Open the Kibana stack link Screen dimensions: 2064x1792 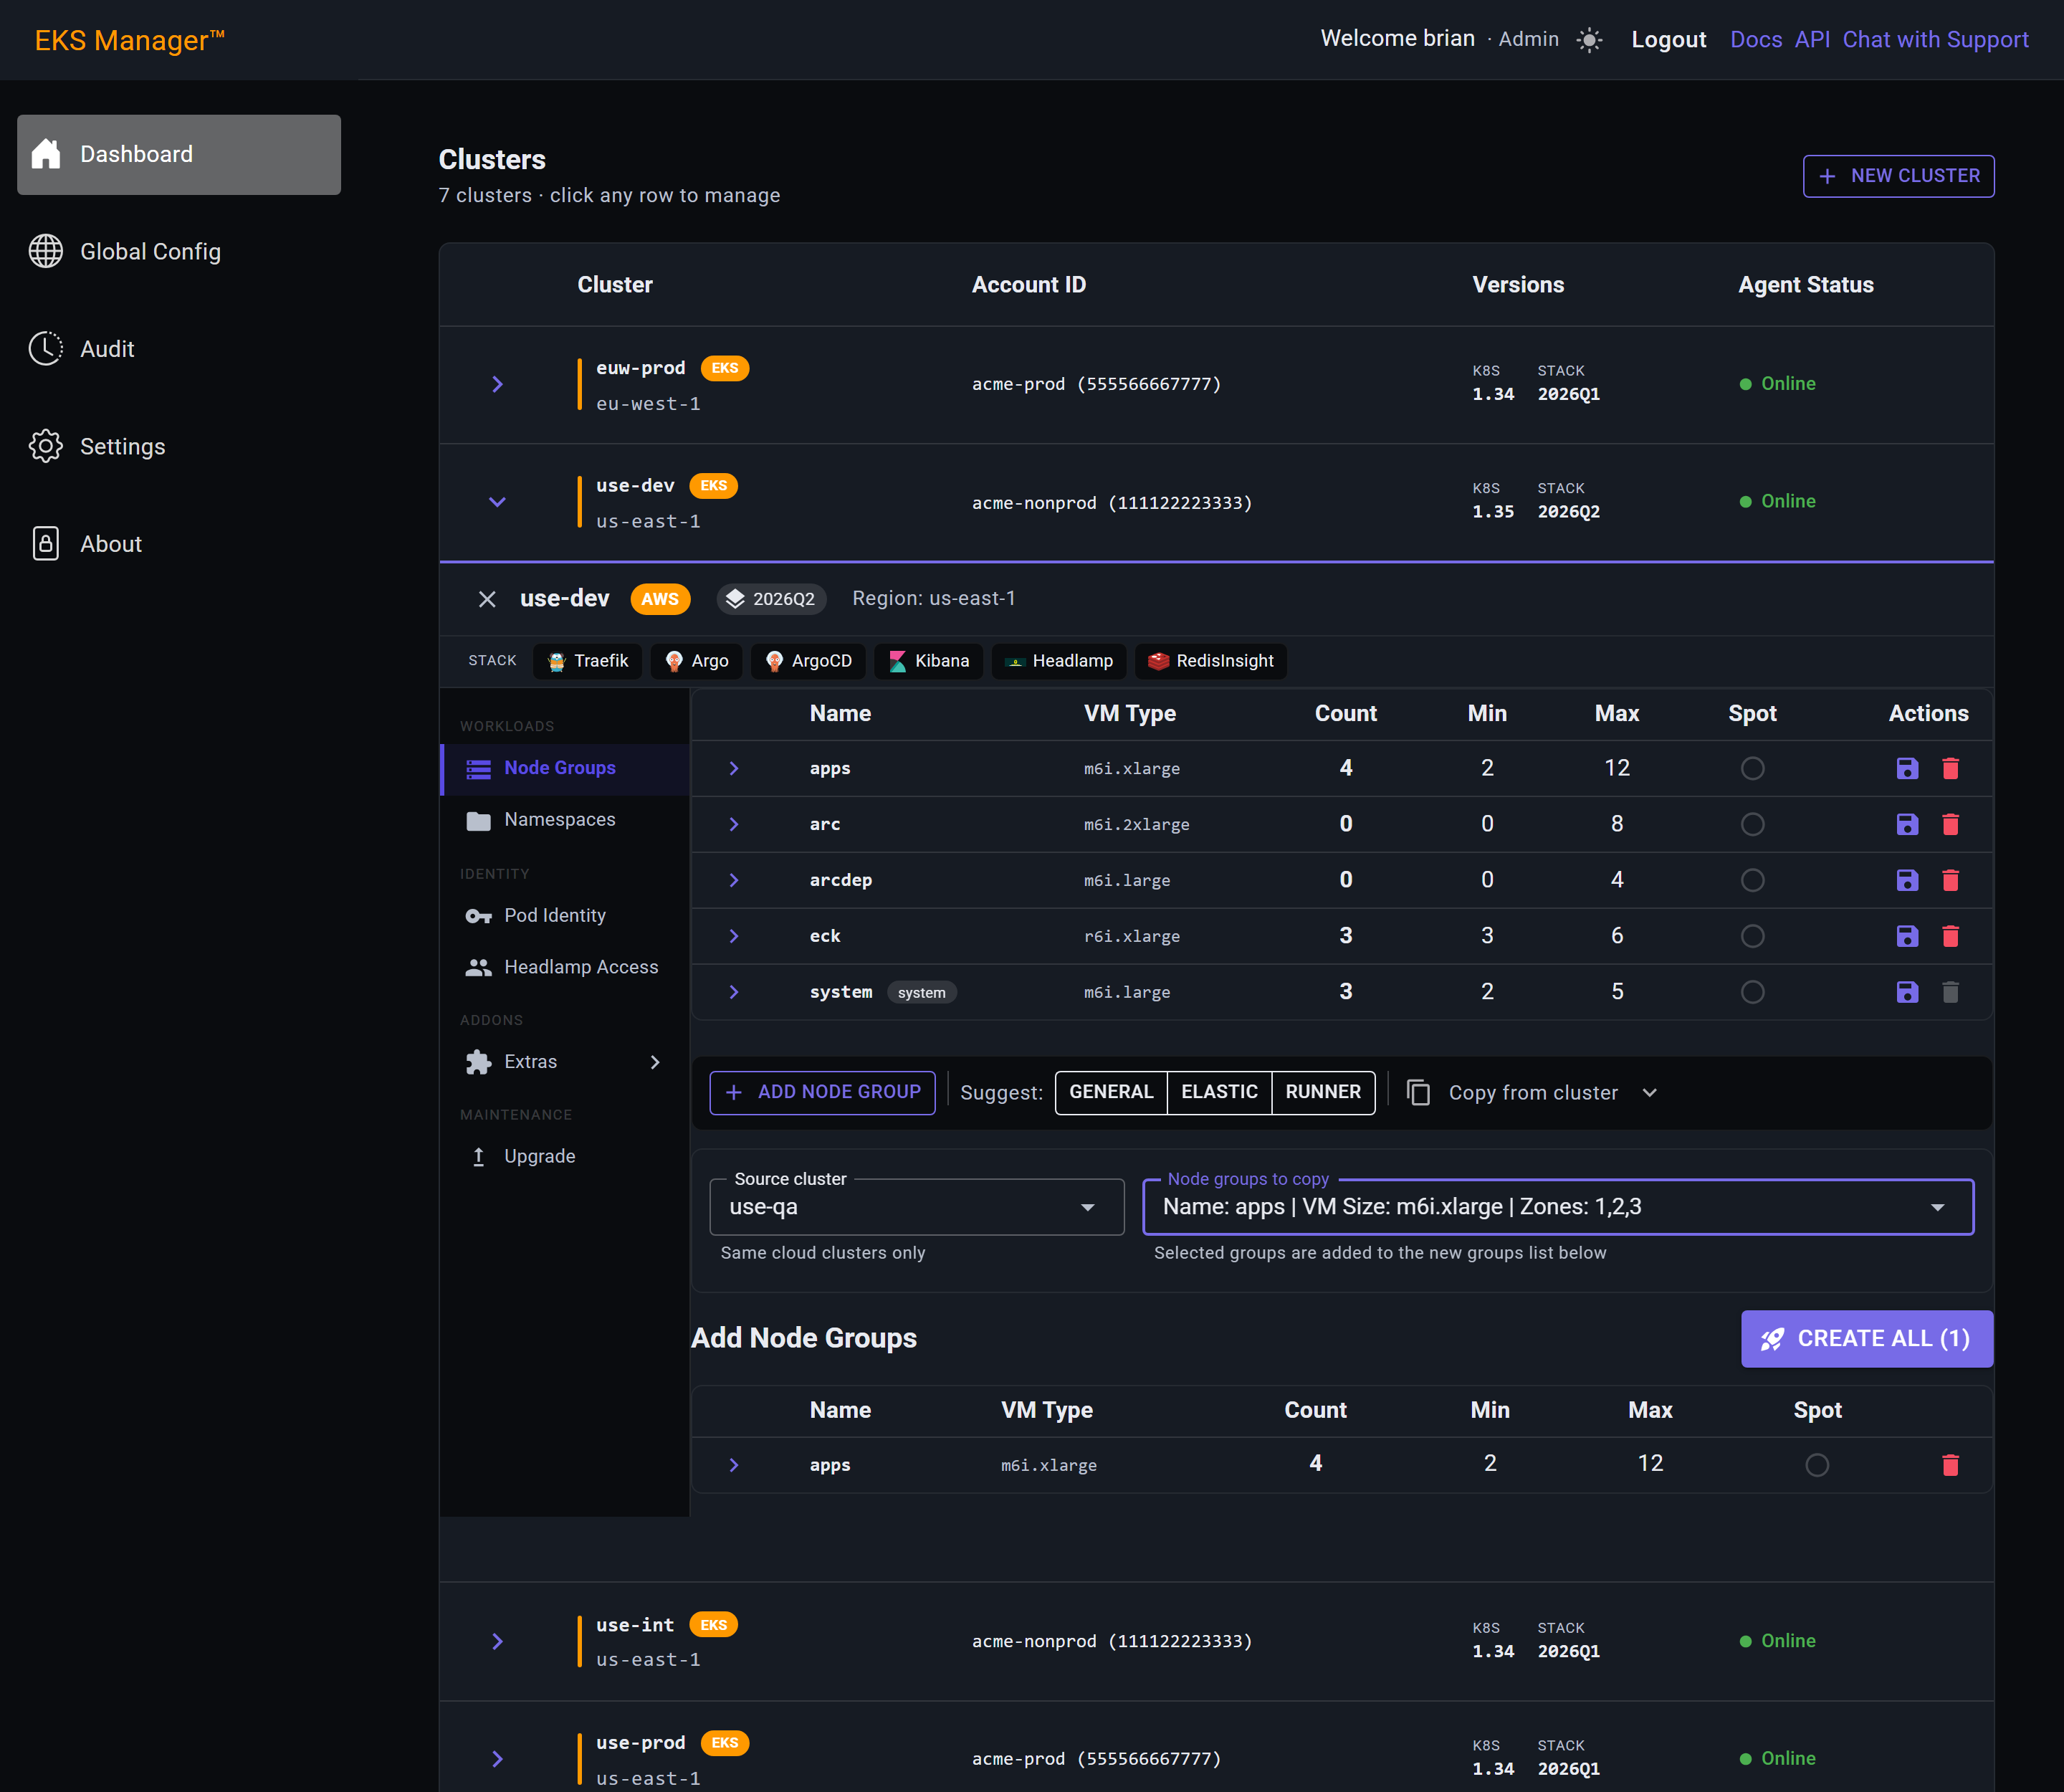tap(929, 661)
